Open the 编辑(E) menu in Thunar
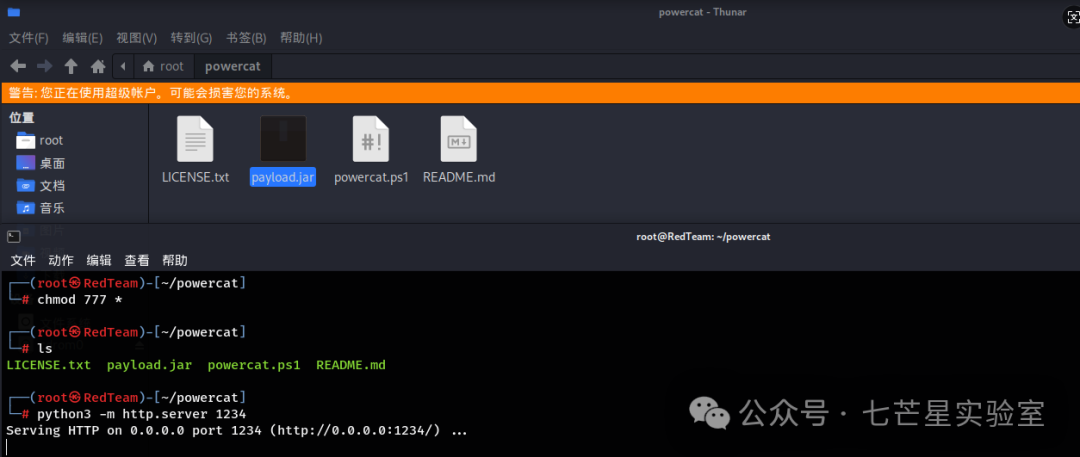The width and height of the screenshot is (1080, 457). click(x=82, y=38)
